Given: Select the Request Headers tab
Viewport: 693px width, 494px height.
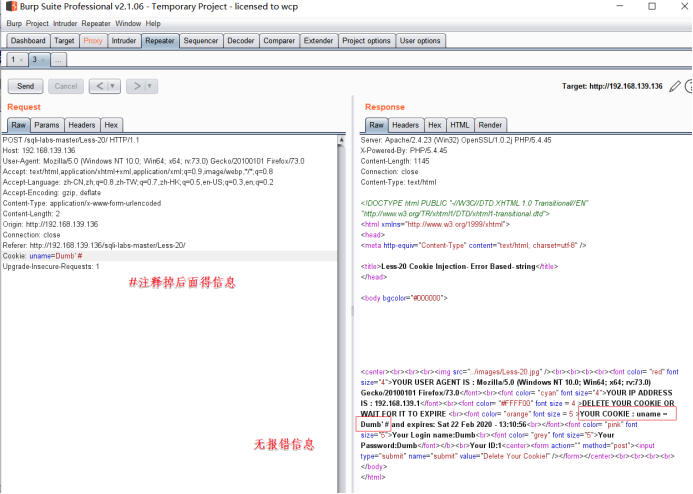Looking at the screenshot, I should 82,125.
